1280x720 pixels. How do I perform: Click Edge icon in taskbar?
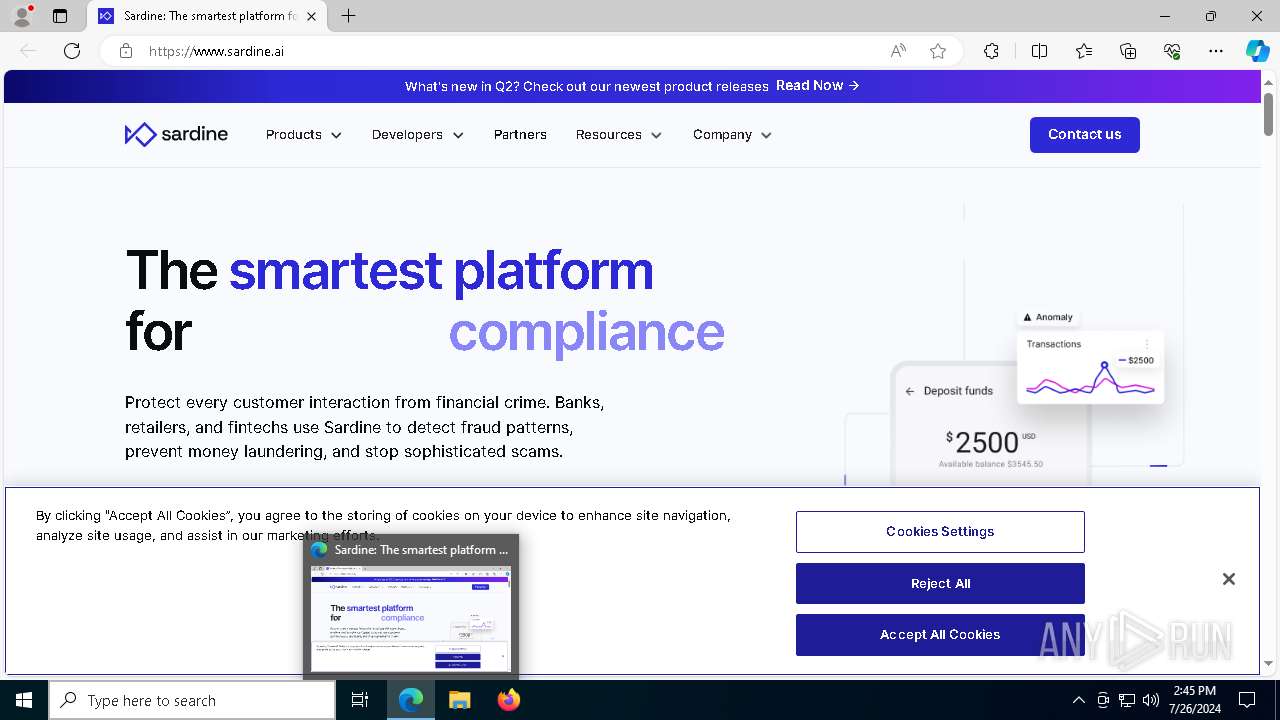pos(411,700)
